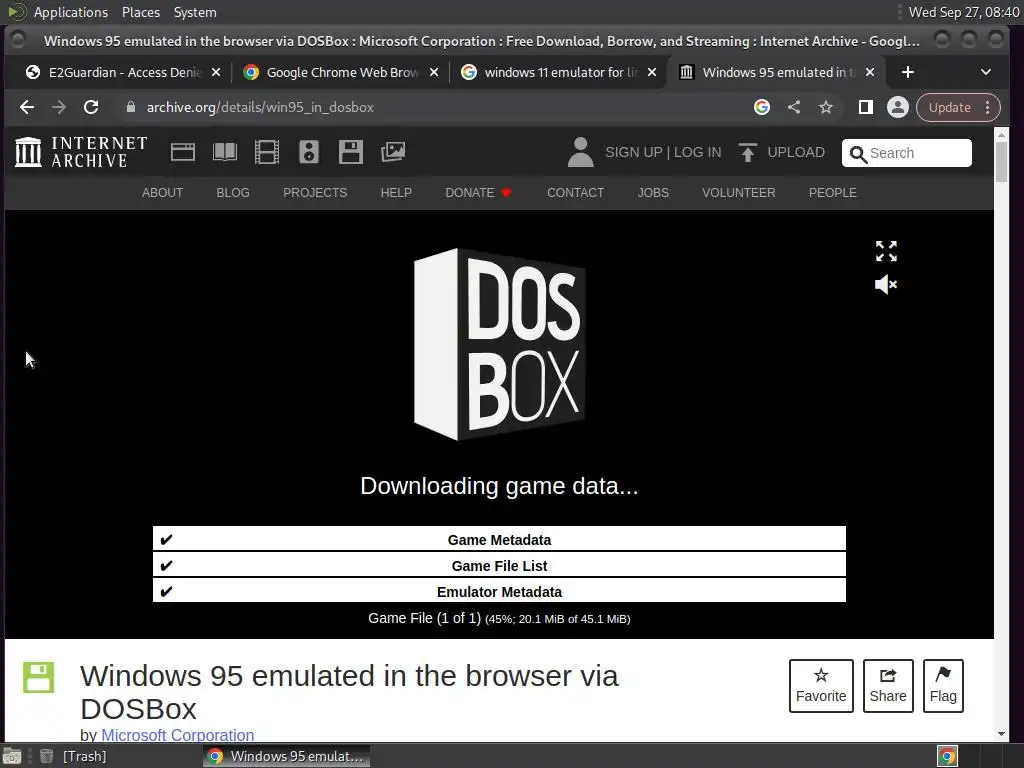Click the Emulator Metadata progress row
The height and width of the screenshot is (768, 1024).
tap(499, 590)
